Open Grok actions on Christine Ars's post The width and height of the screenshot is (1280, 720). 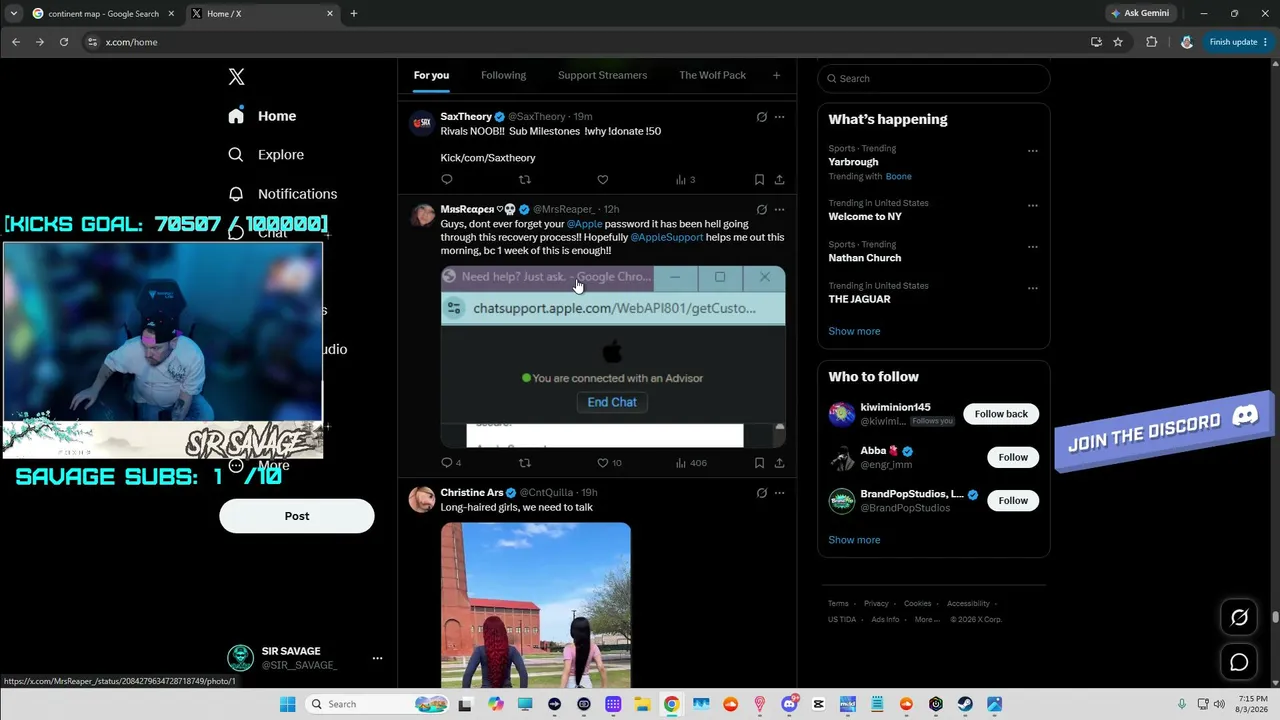pos(761,493)
